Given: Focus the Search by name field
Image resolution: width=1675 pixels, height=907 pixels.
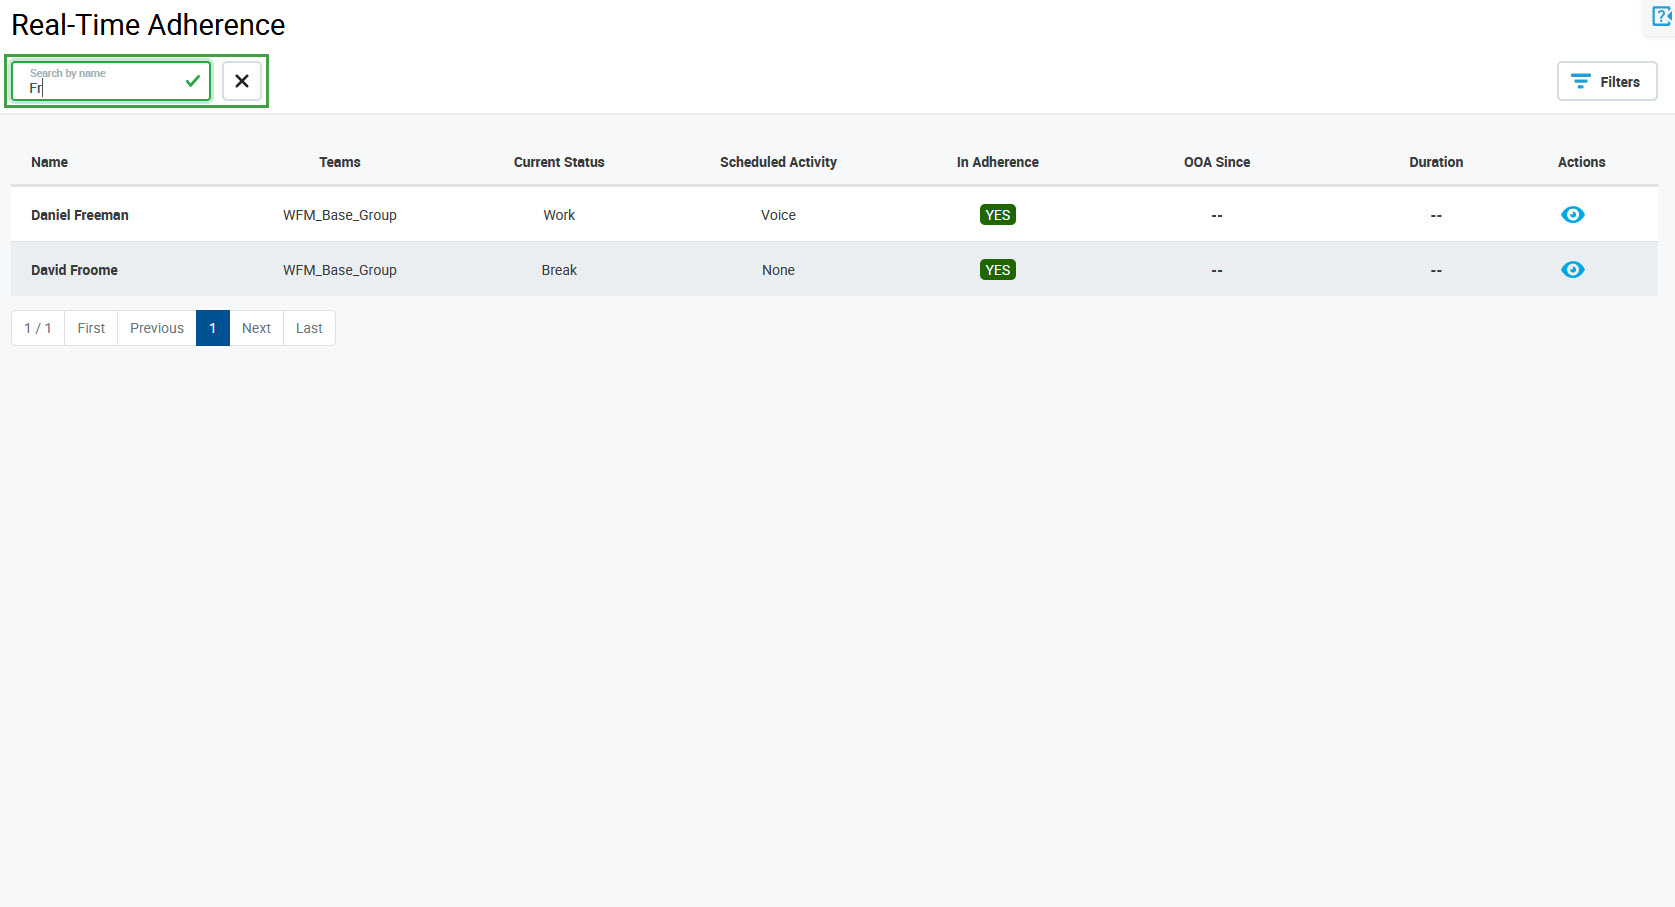Looking at the screenshot, I should click(x=100, y=87).
